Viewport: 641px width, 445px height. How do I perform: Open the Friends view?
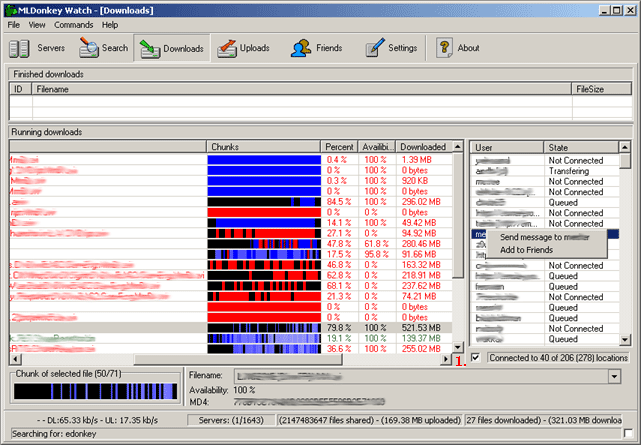coord(317,48)
